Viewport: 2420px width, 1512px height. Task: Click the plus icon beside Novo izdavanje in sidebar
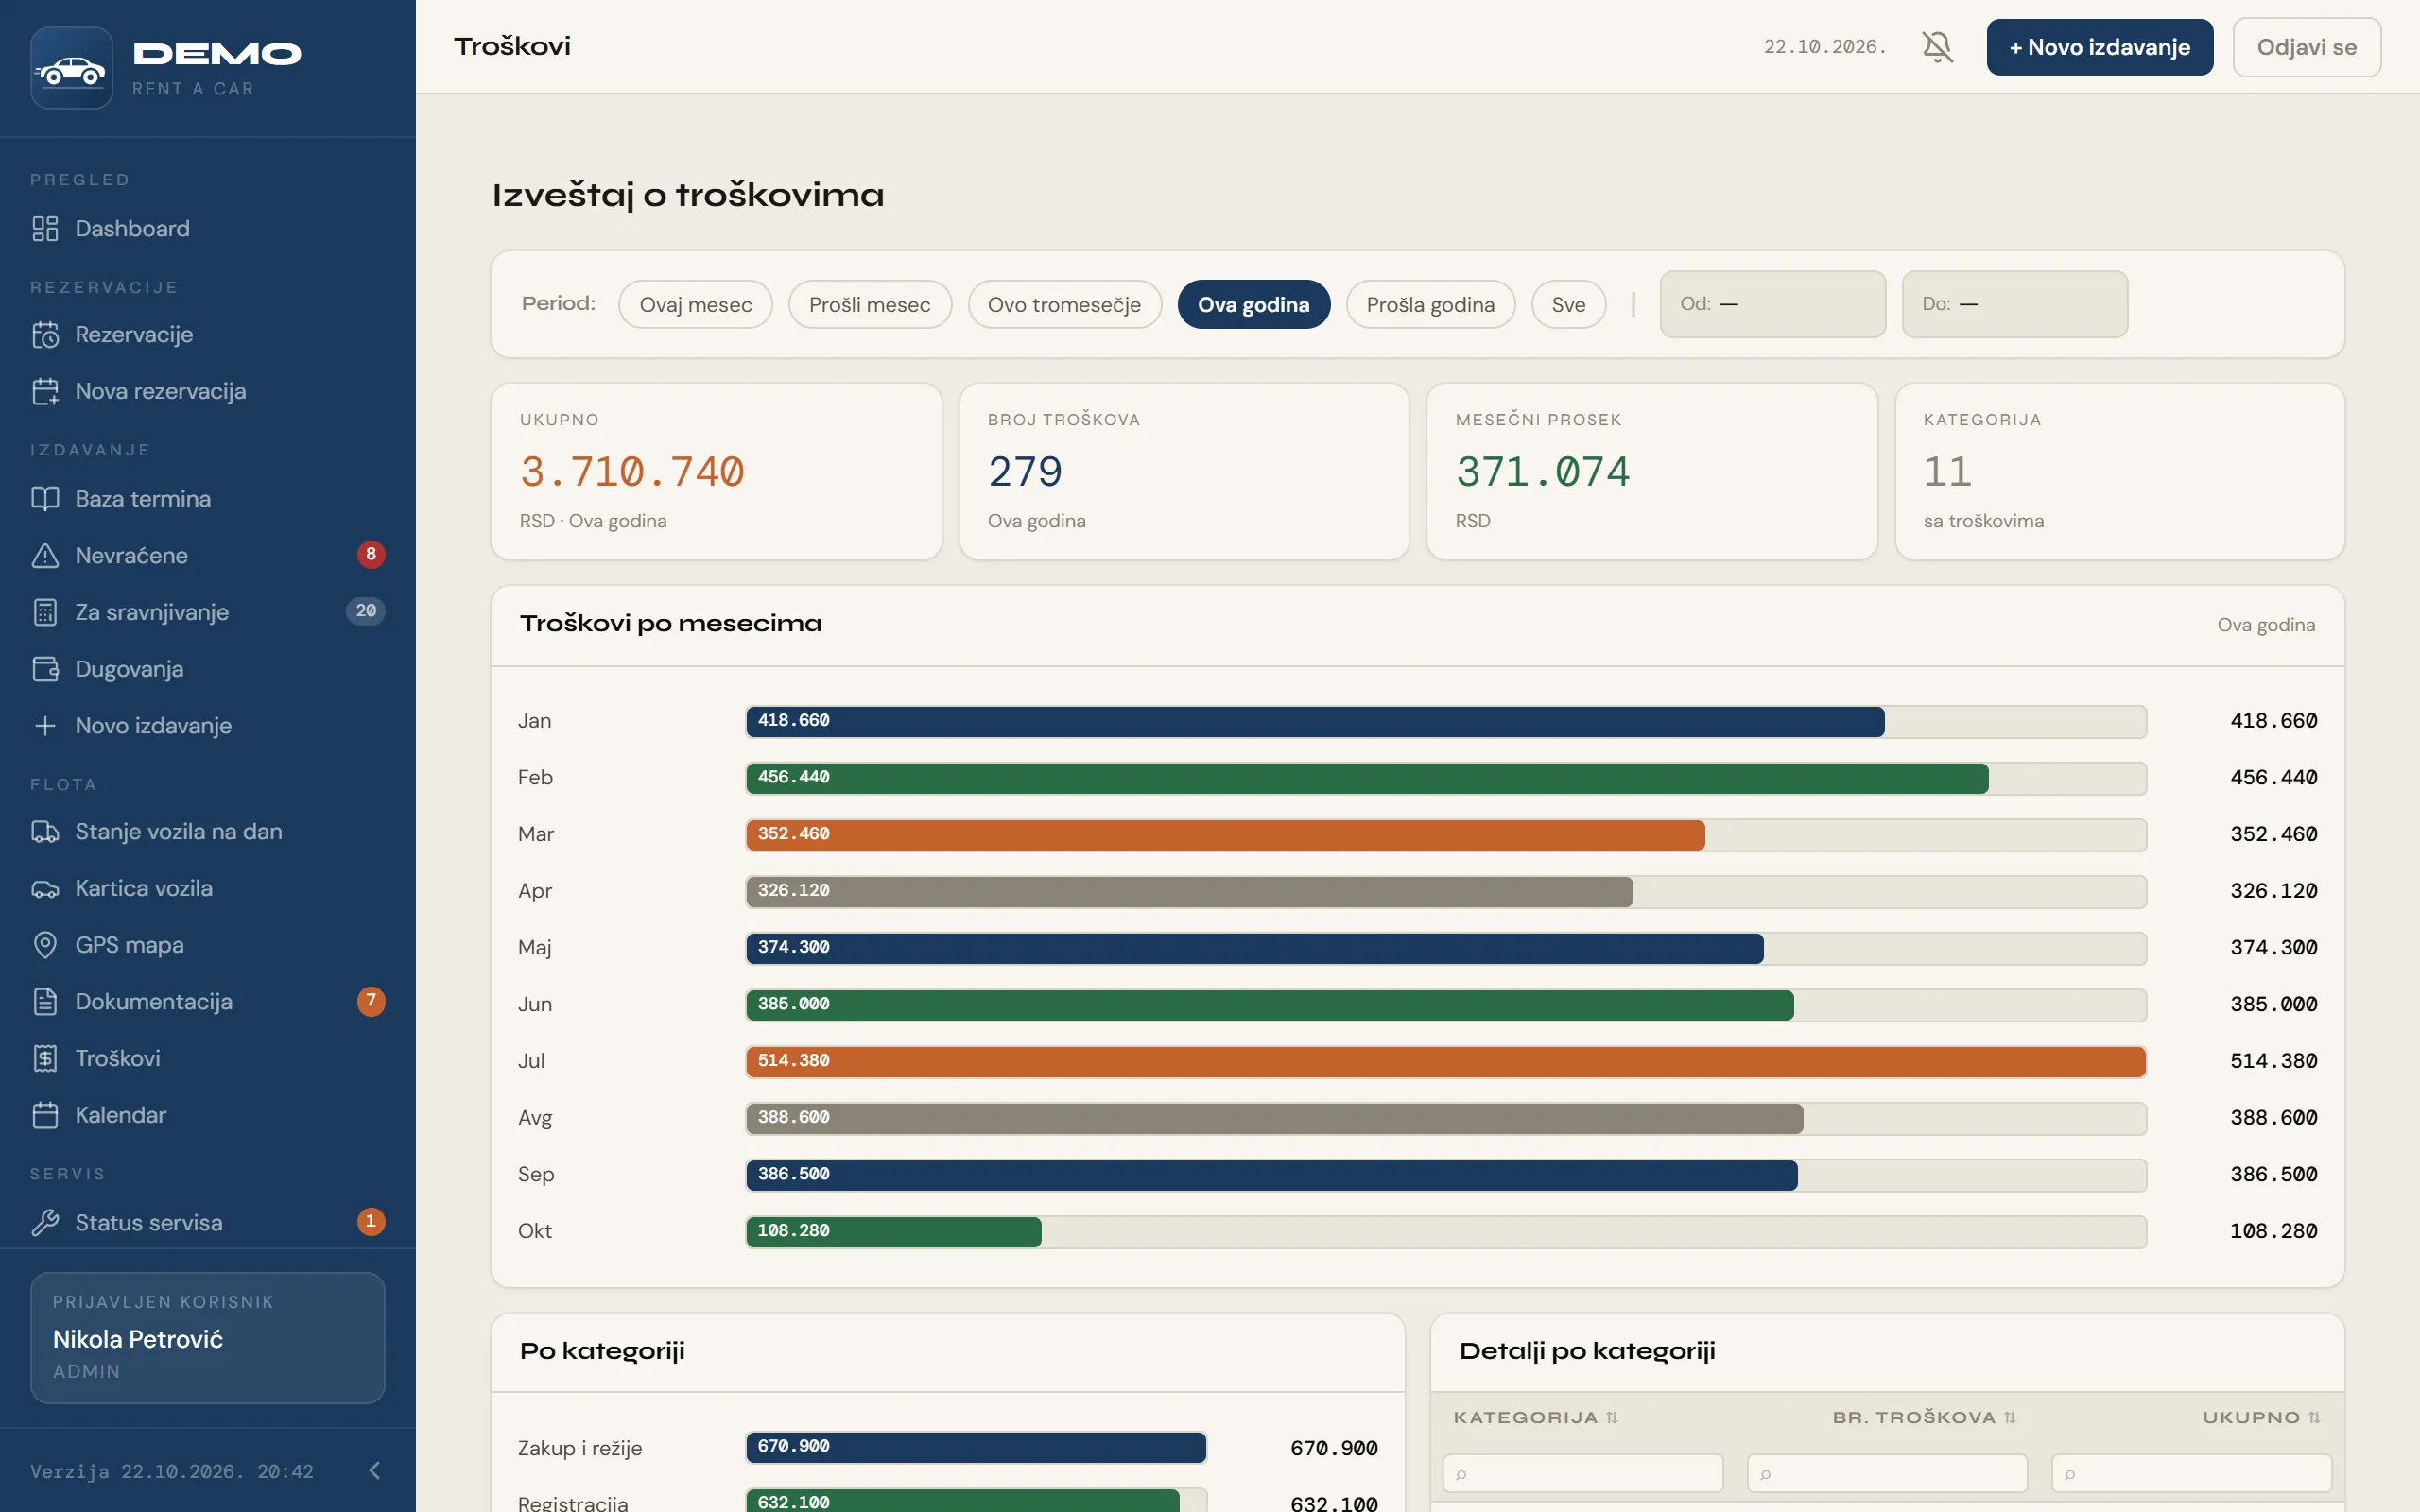pos(45,726)
